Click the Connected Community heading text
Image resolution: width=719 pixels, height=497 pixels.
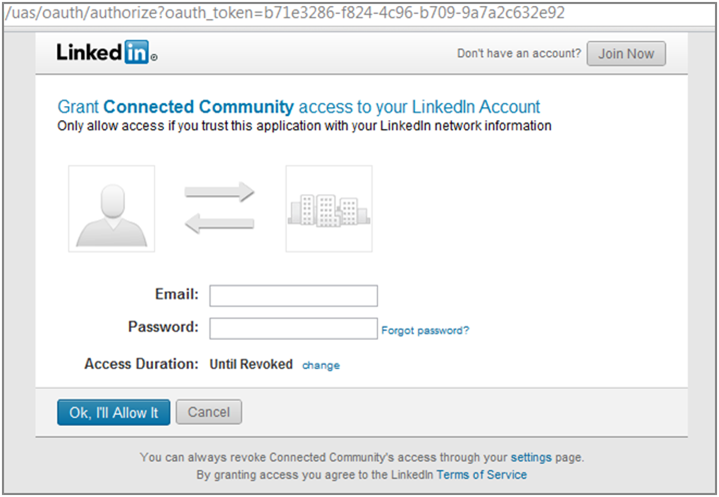coord(199,107)
